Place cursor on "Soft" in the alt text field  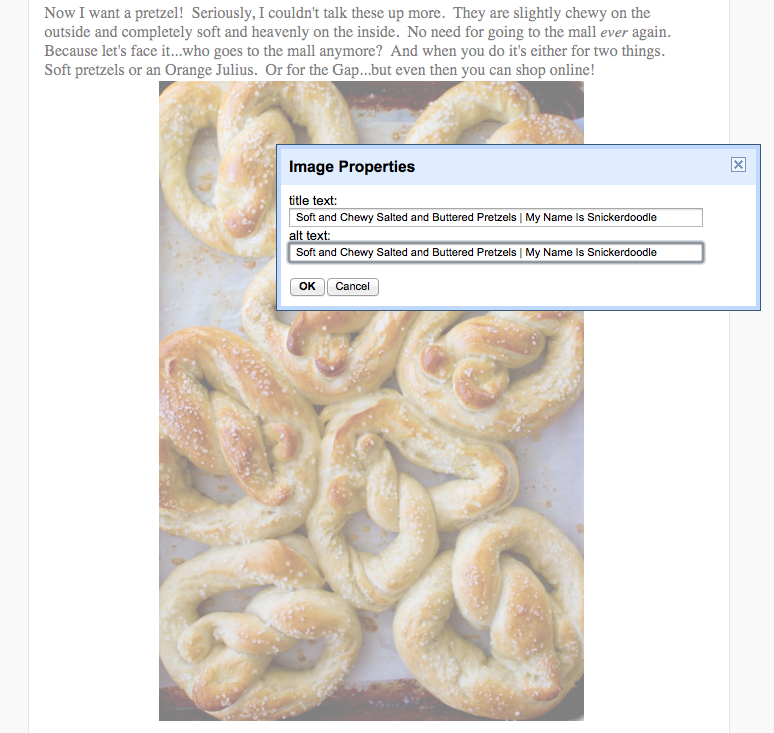(306, 253)
